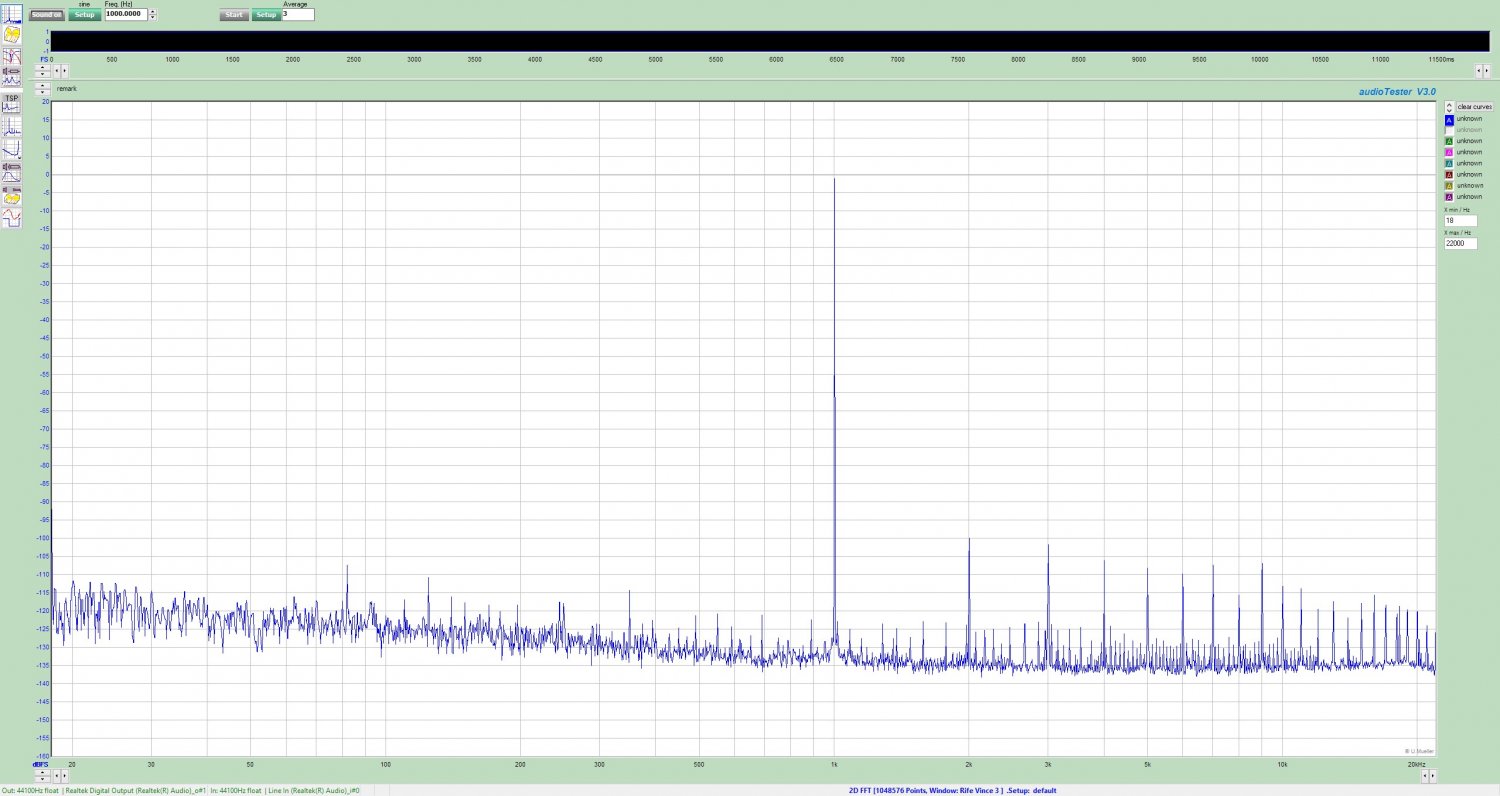Toggle the magenta curve swatch
Image resolution: width=1500 pixels, height=796 pixels.
tap(1449, 152)
